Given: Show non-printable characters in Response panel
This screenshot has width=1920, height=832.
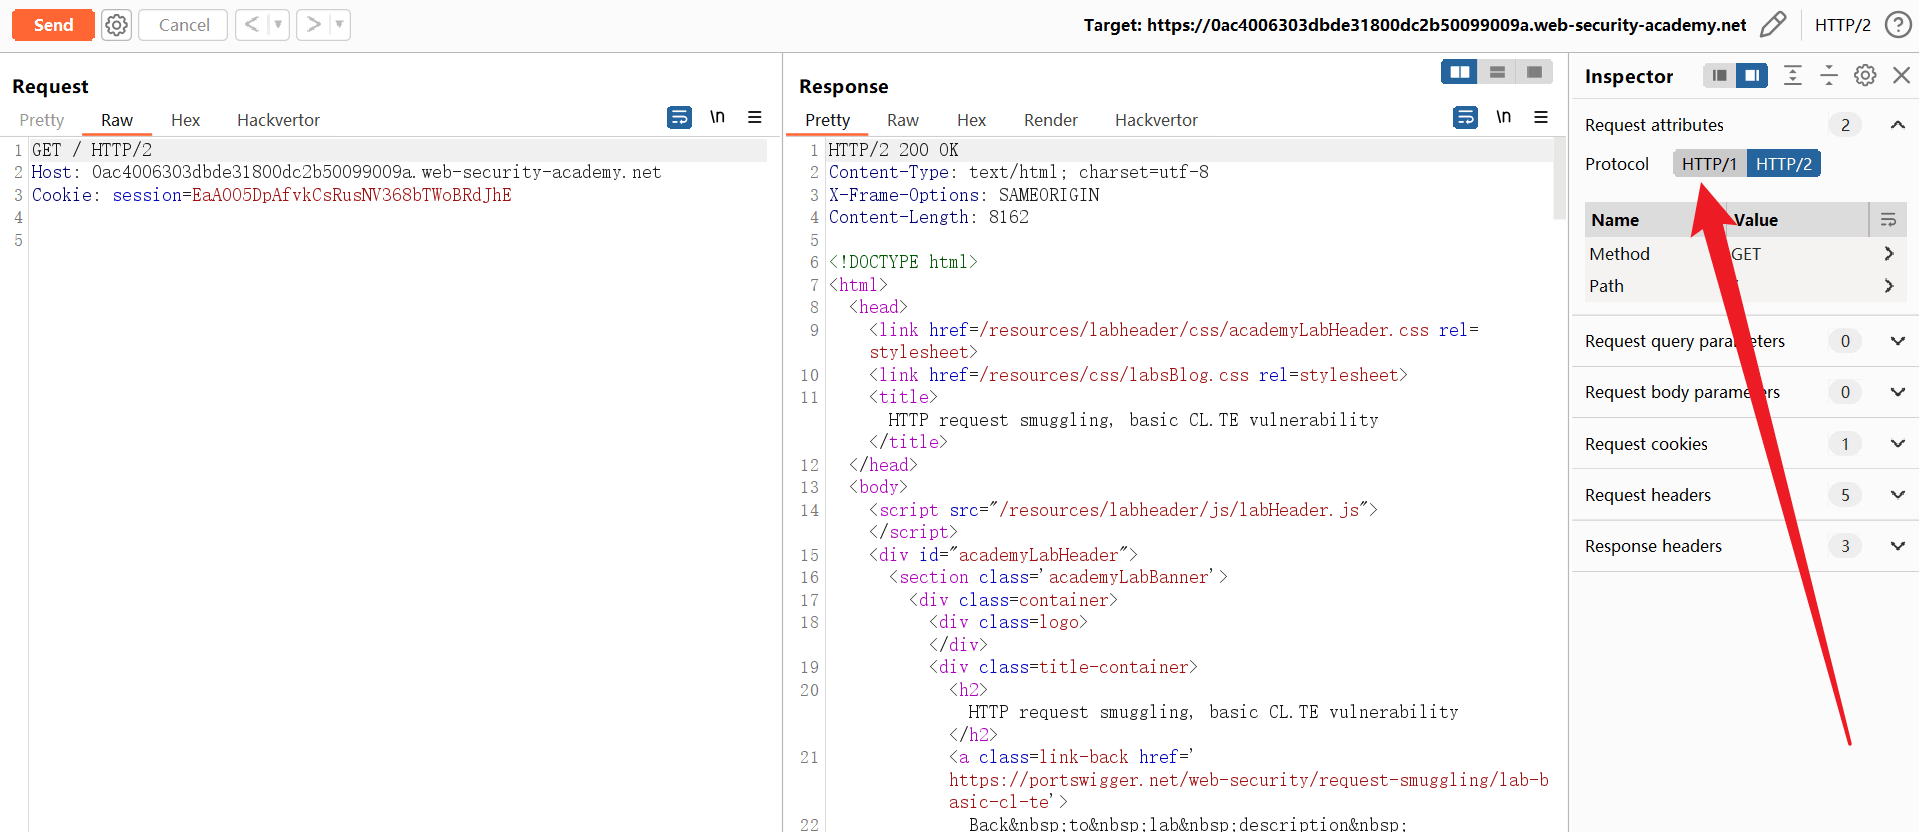Looking at the screenshot, I should click(1503, 118).
